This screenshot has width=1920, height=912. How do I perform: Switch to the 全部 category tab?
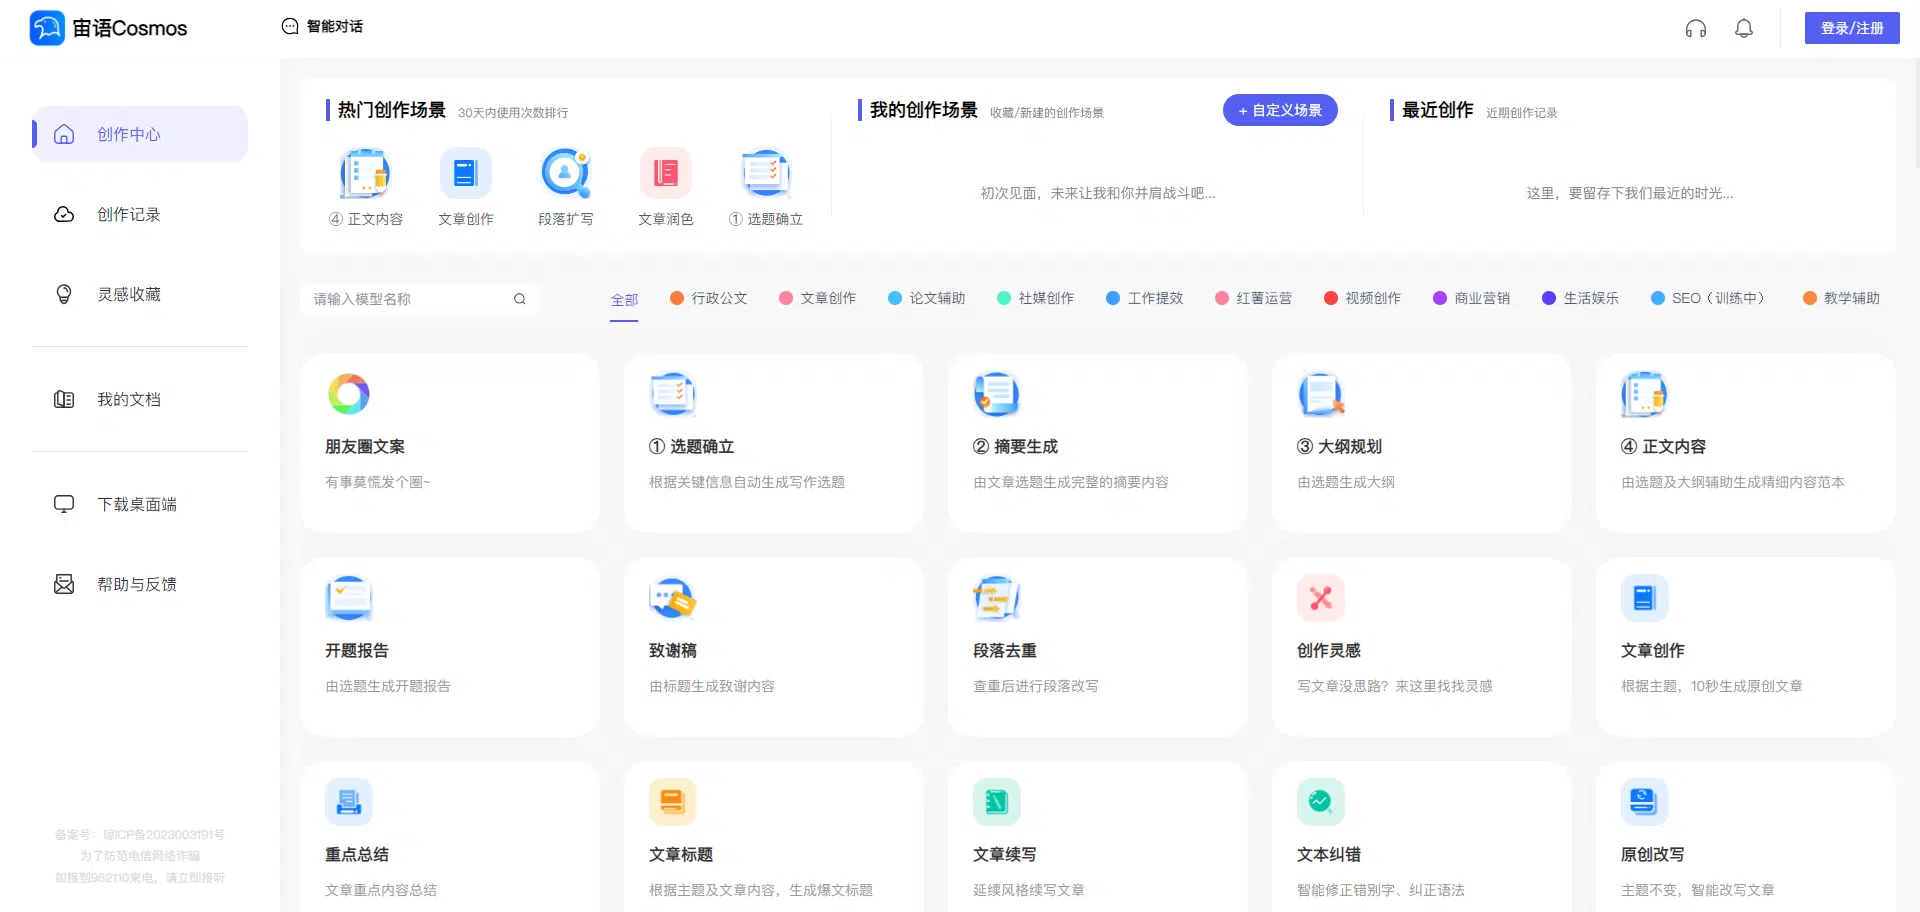[624, 299]
